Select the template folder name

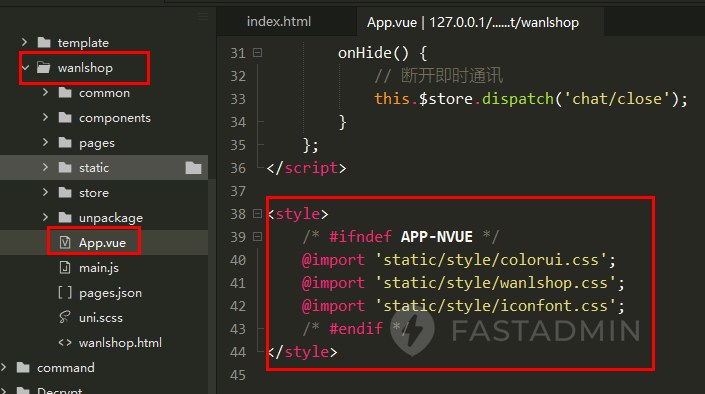(x=83, y=43)
